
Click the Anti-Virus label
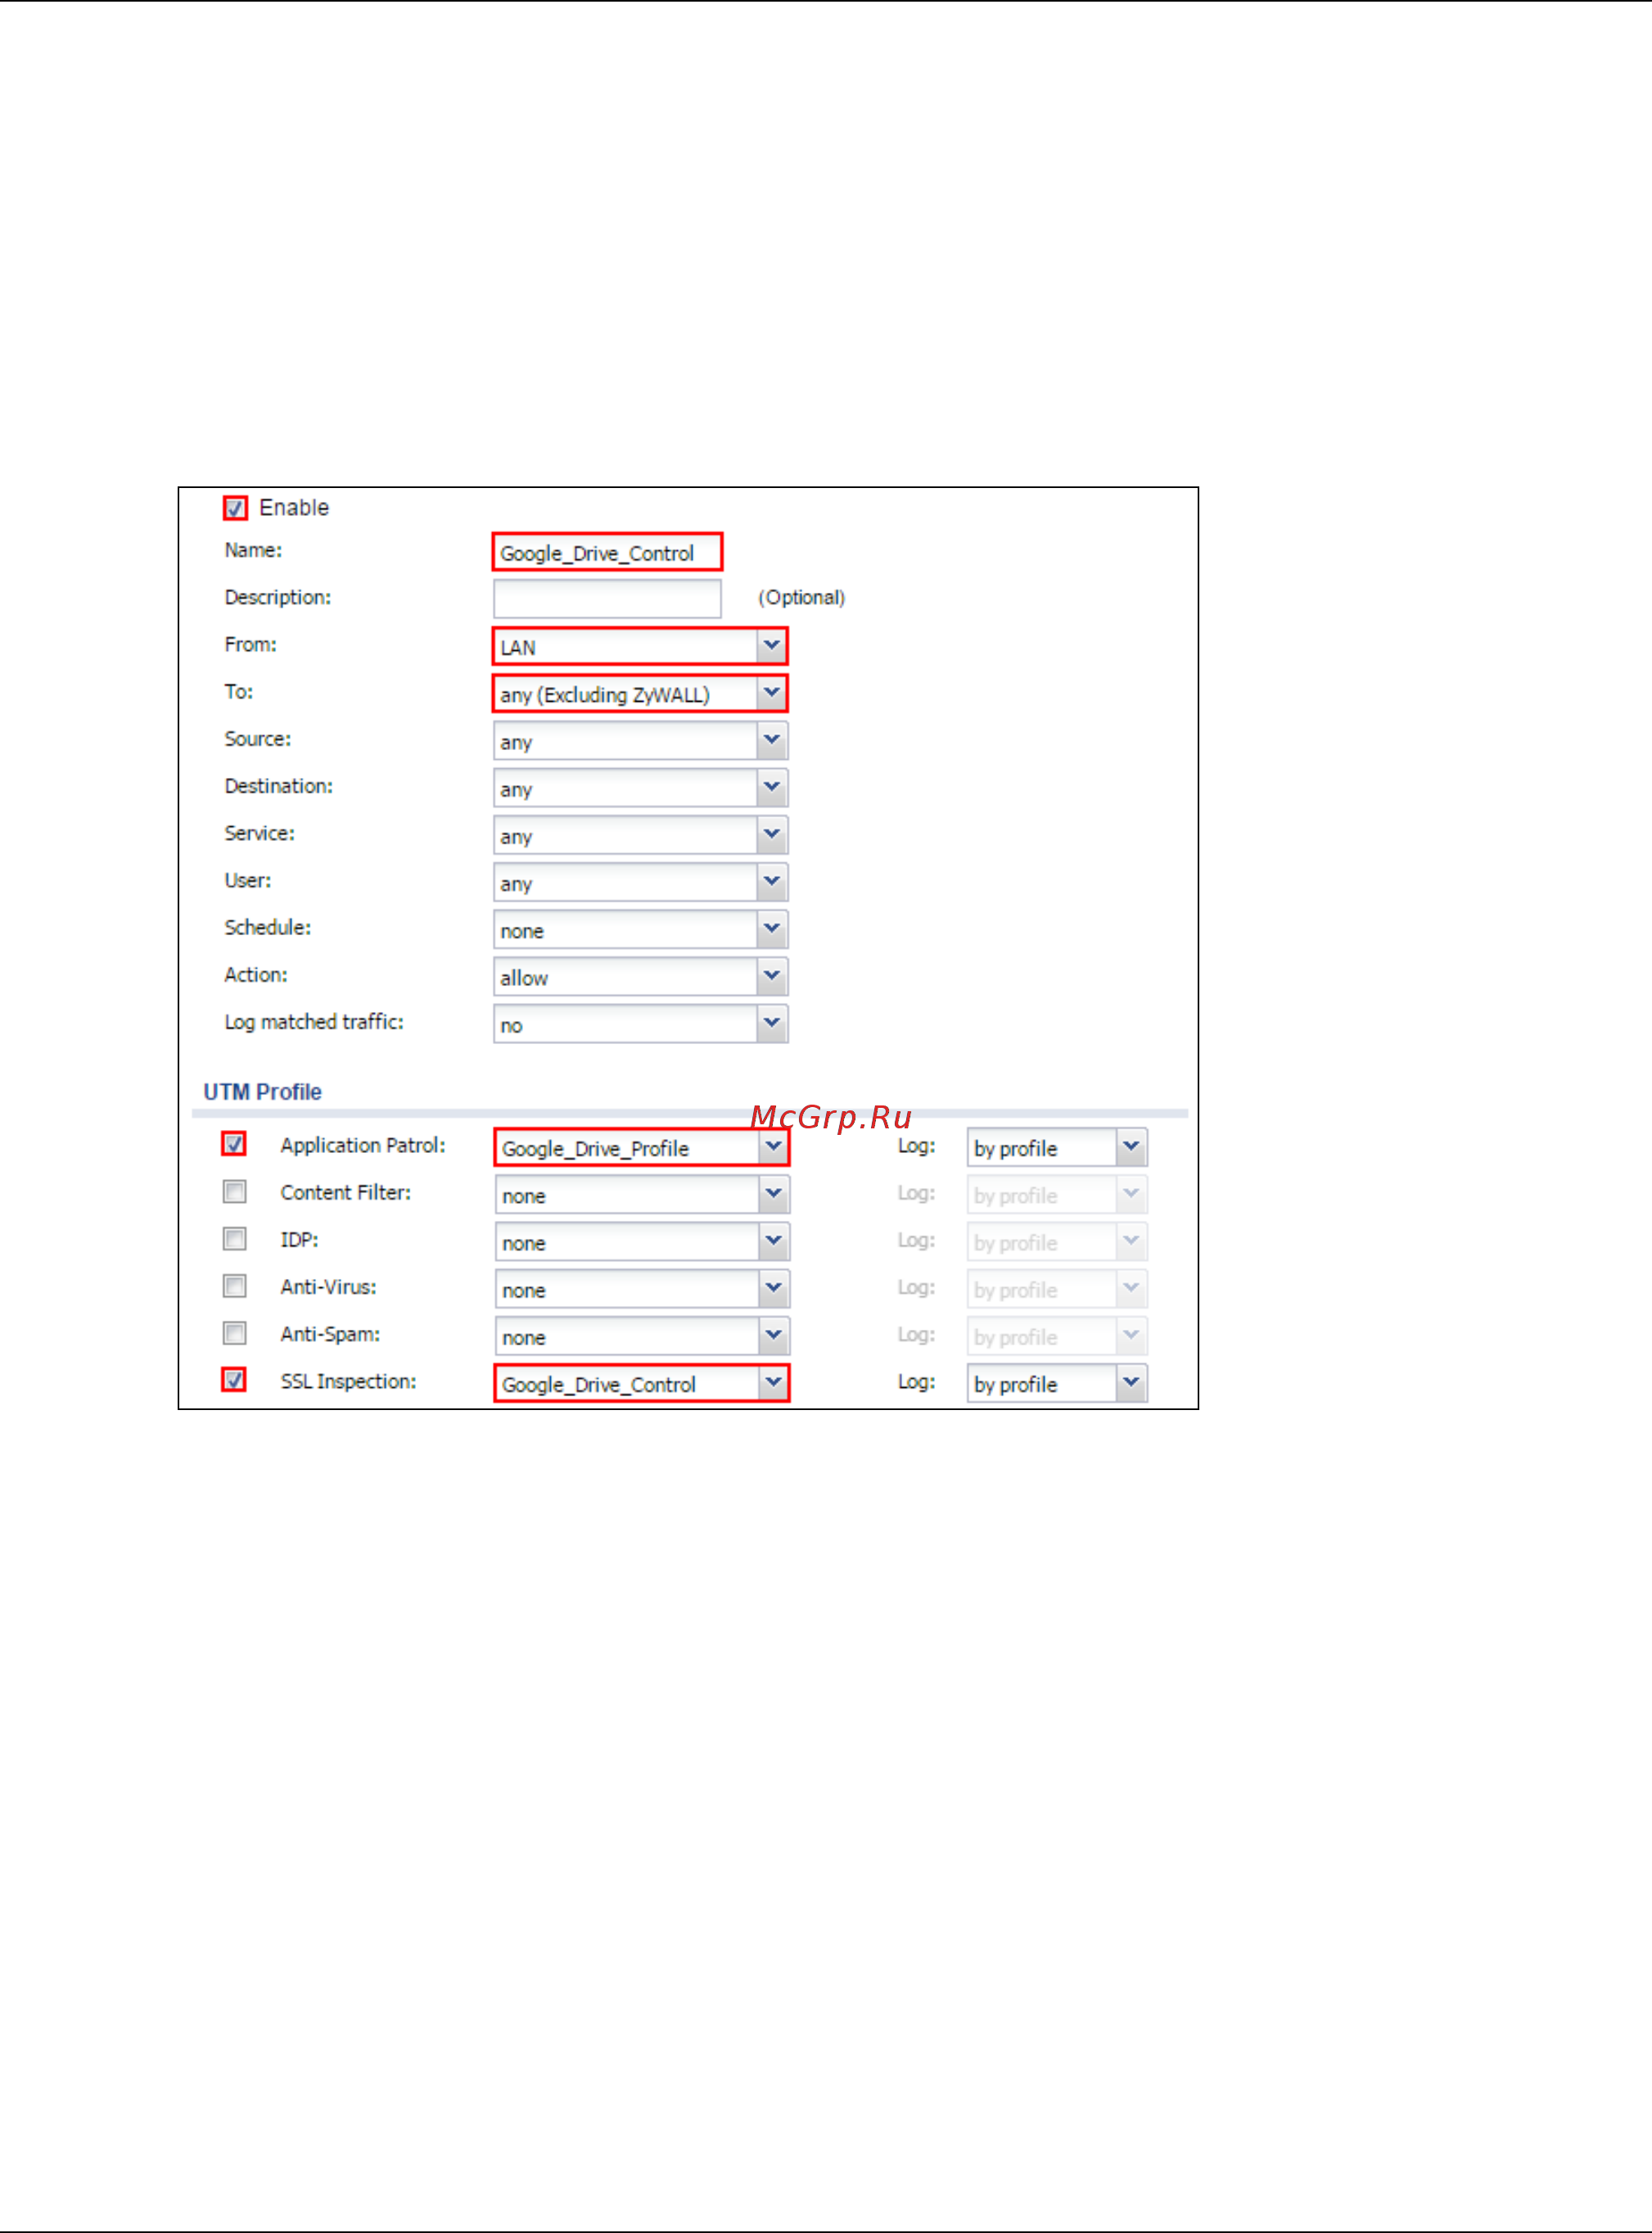328,1287
